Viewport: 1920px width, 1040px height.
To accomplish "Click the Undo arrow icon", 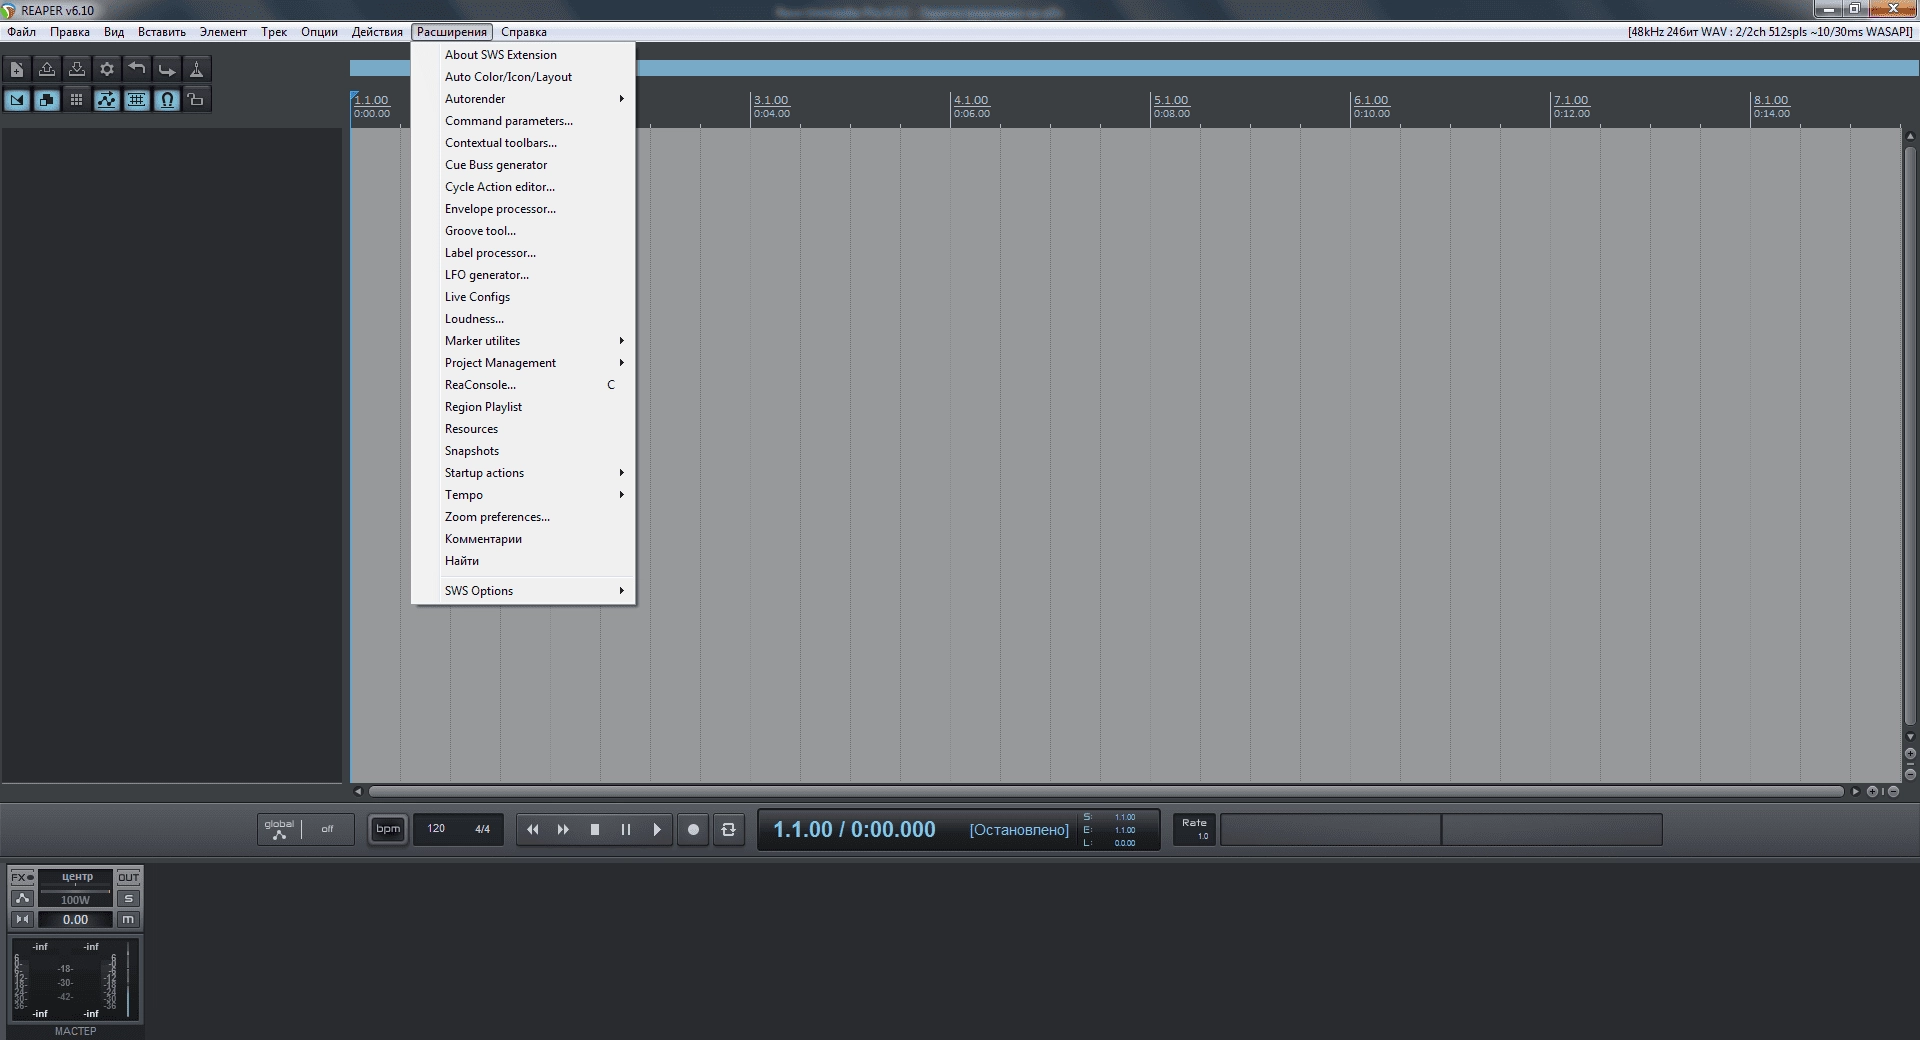I will pos(137,69).
